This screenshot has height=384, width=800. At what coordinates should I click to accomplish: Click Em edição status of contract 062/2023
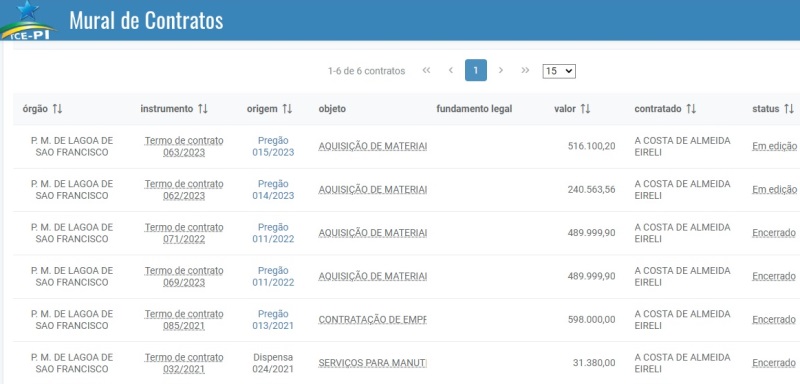(x=774, y=190)
